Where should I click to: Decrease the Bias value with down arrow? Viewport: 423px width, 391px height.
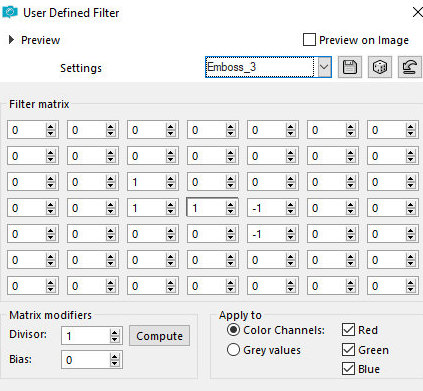point(115,363)
